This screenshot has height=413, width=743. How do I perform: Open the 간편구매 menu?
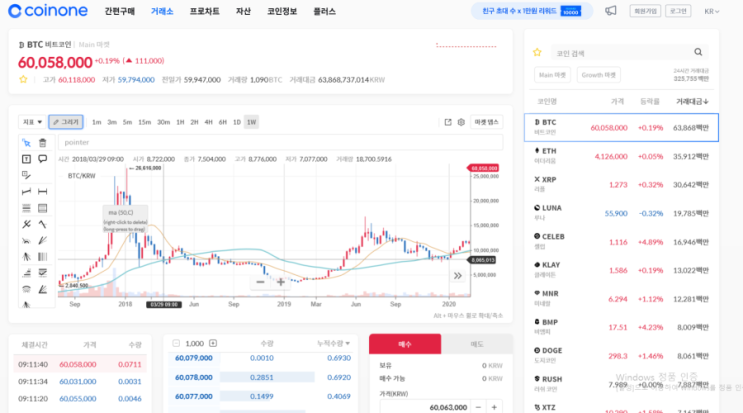(119, 11)
